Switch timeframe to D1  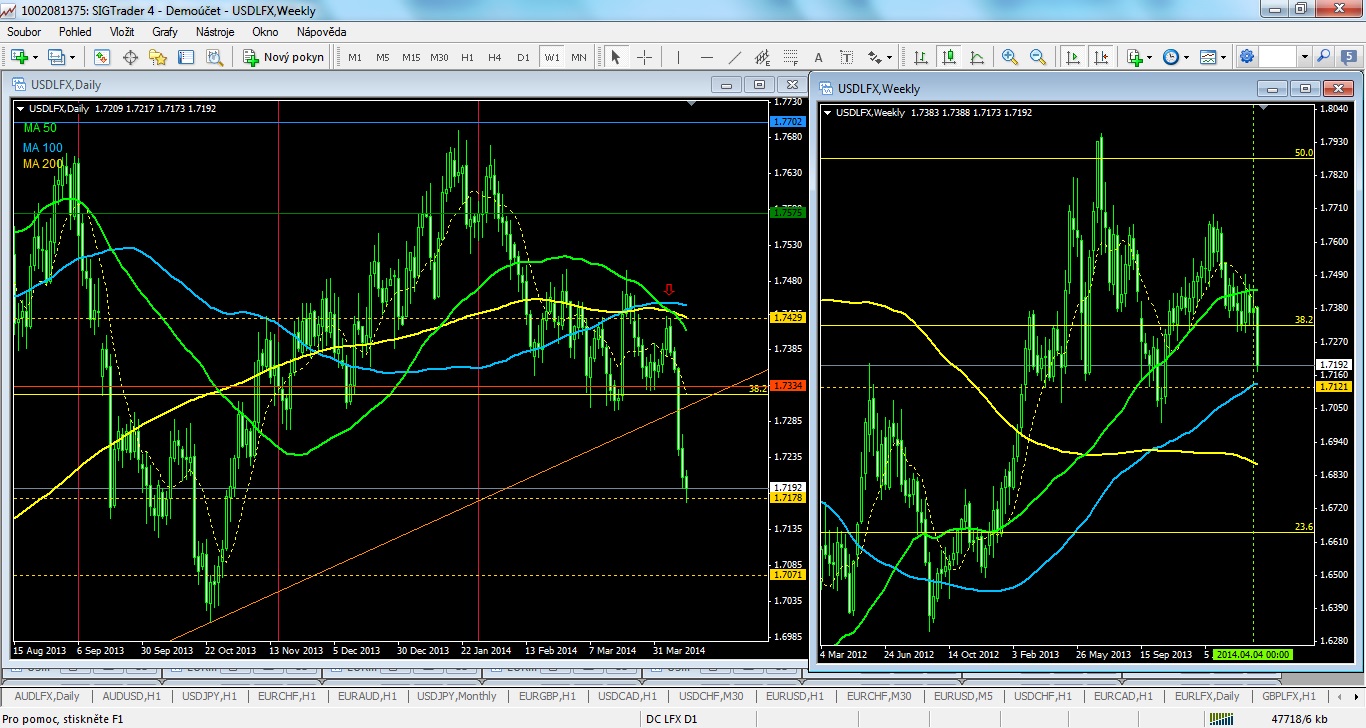(523, 58)
